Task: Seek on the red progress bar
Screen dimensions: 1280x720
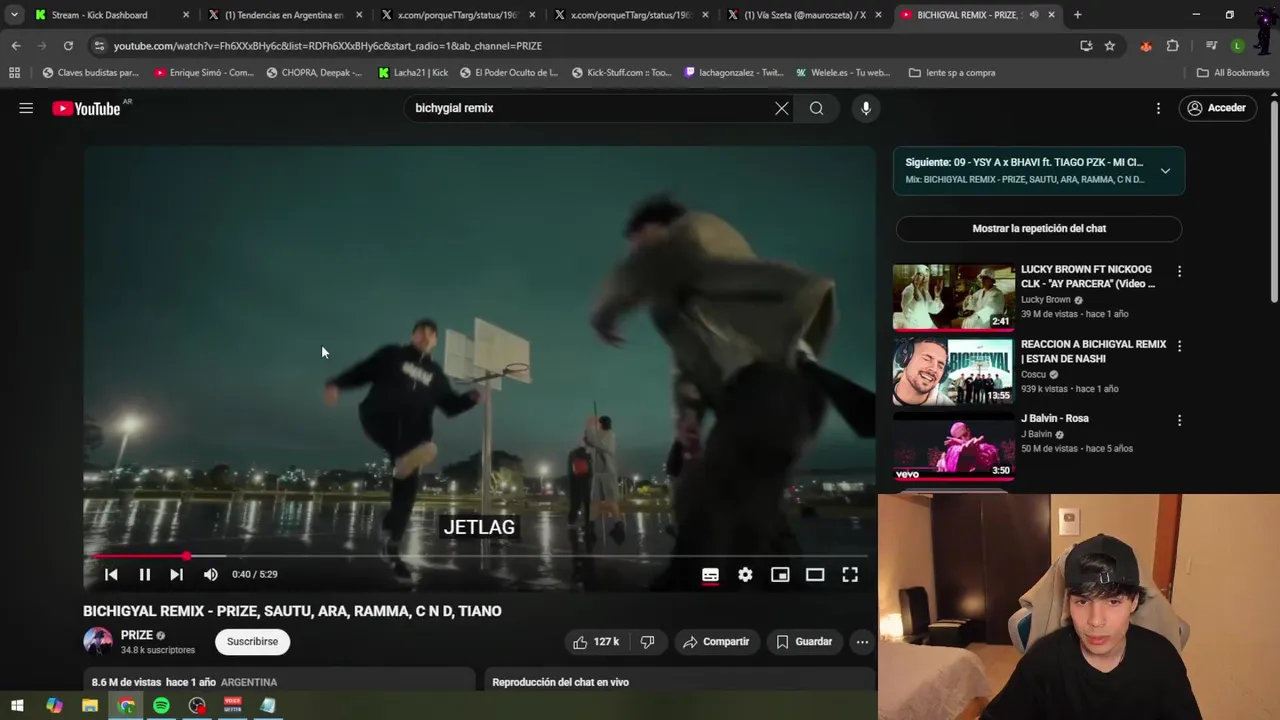Action: [x=480, y=555]
